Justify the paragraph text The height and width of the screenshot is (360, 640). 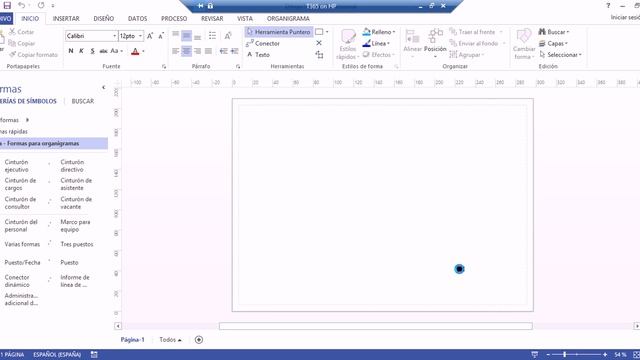click(209, 51)
